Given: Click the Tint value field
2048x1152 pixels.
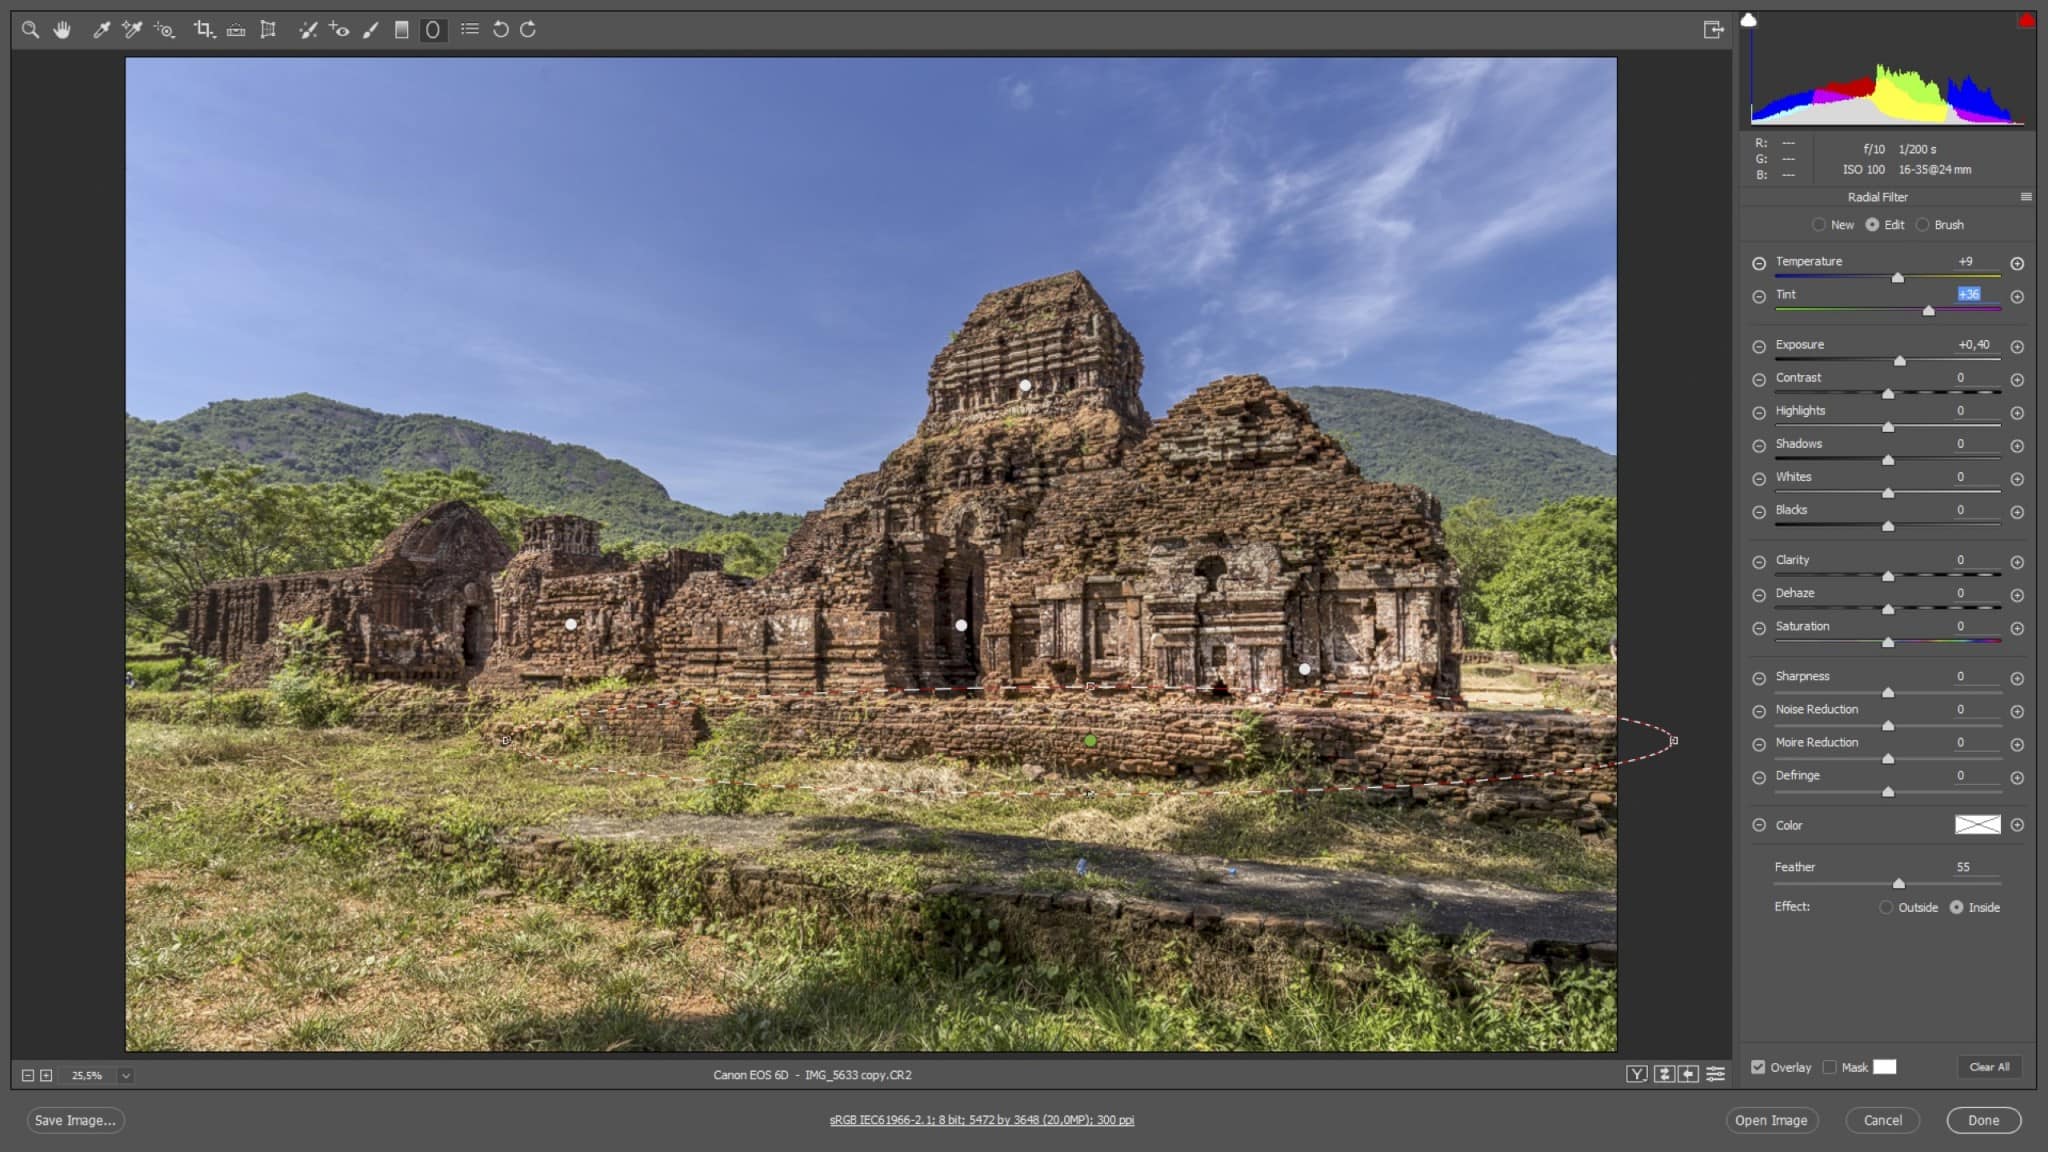Looking at the screenshot, I should (1969, 294).
